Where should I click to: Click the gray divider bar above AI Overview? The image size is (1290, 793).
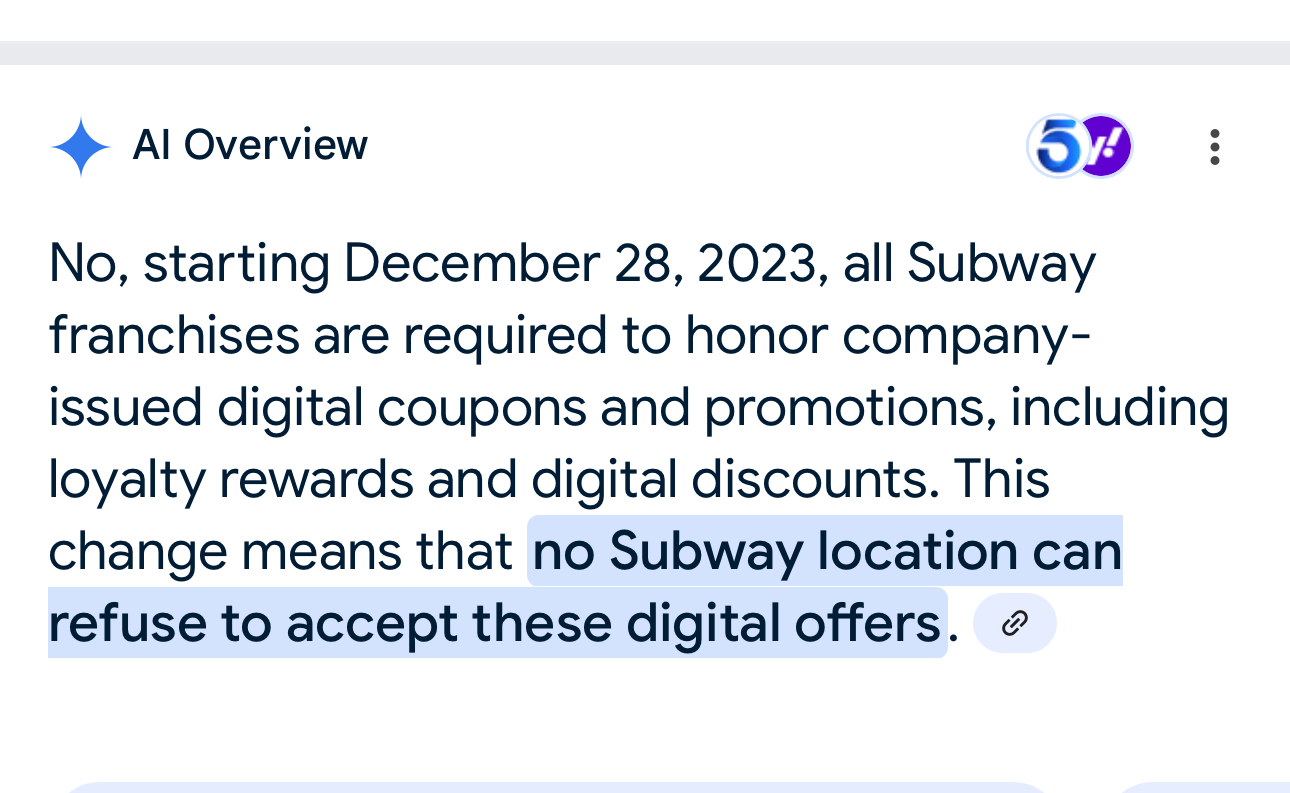(x=645, y=53)
